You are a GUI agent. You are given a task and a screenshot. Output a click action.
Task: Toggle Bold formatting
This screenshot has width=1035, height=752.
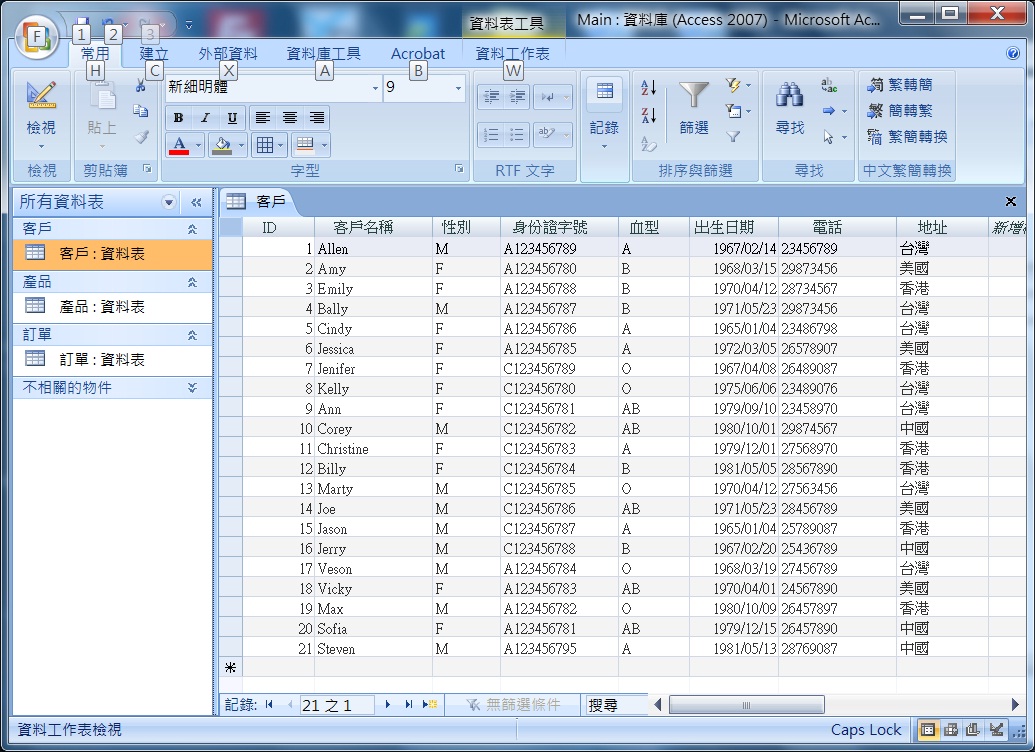[x=178, y=118]
